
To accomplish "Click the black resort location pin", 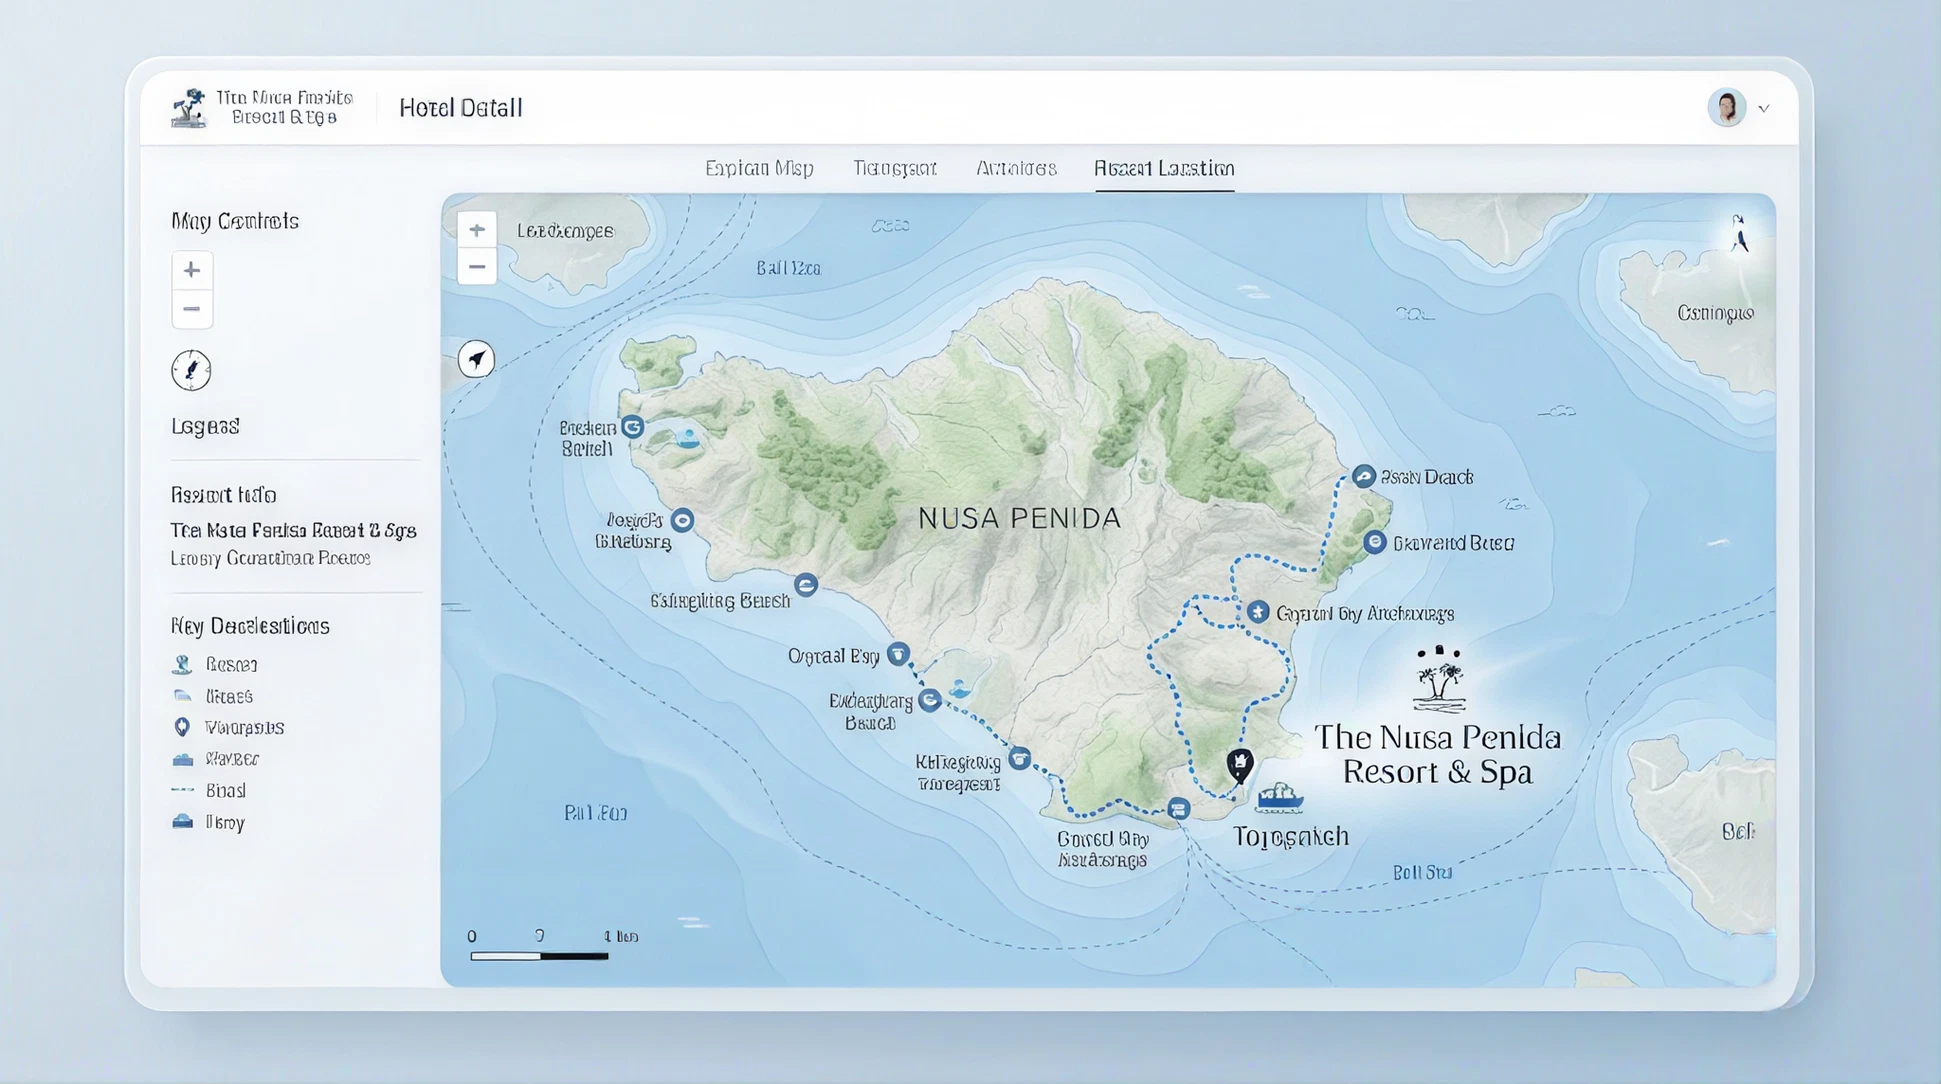I will 1240,766.
